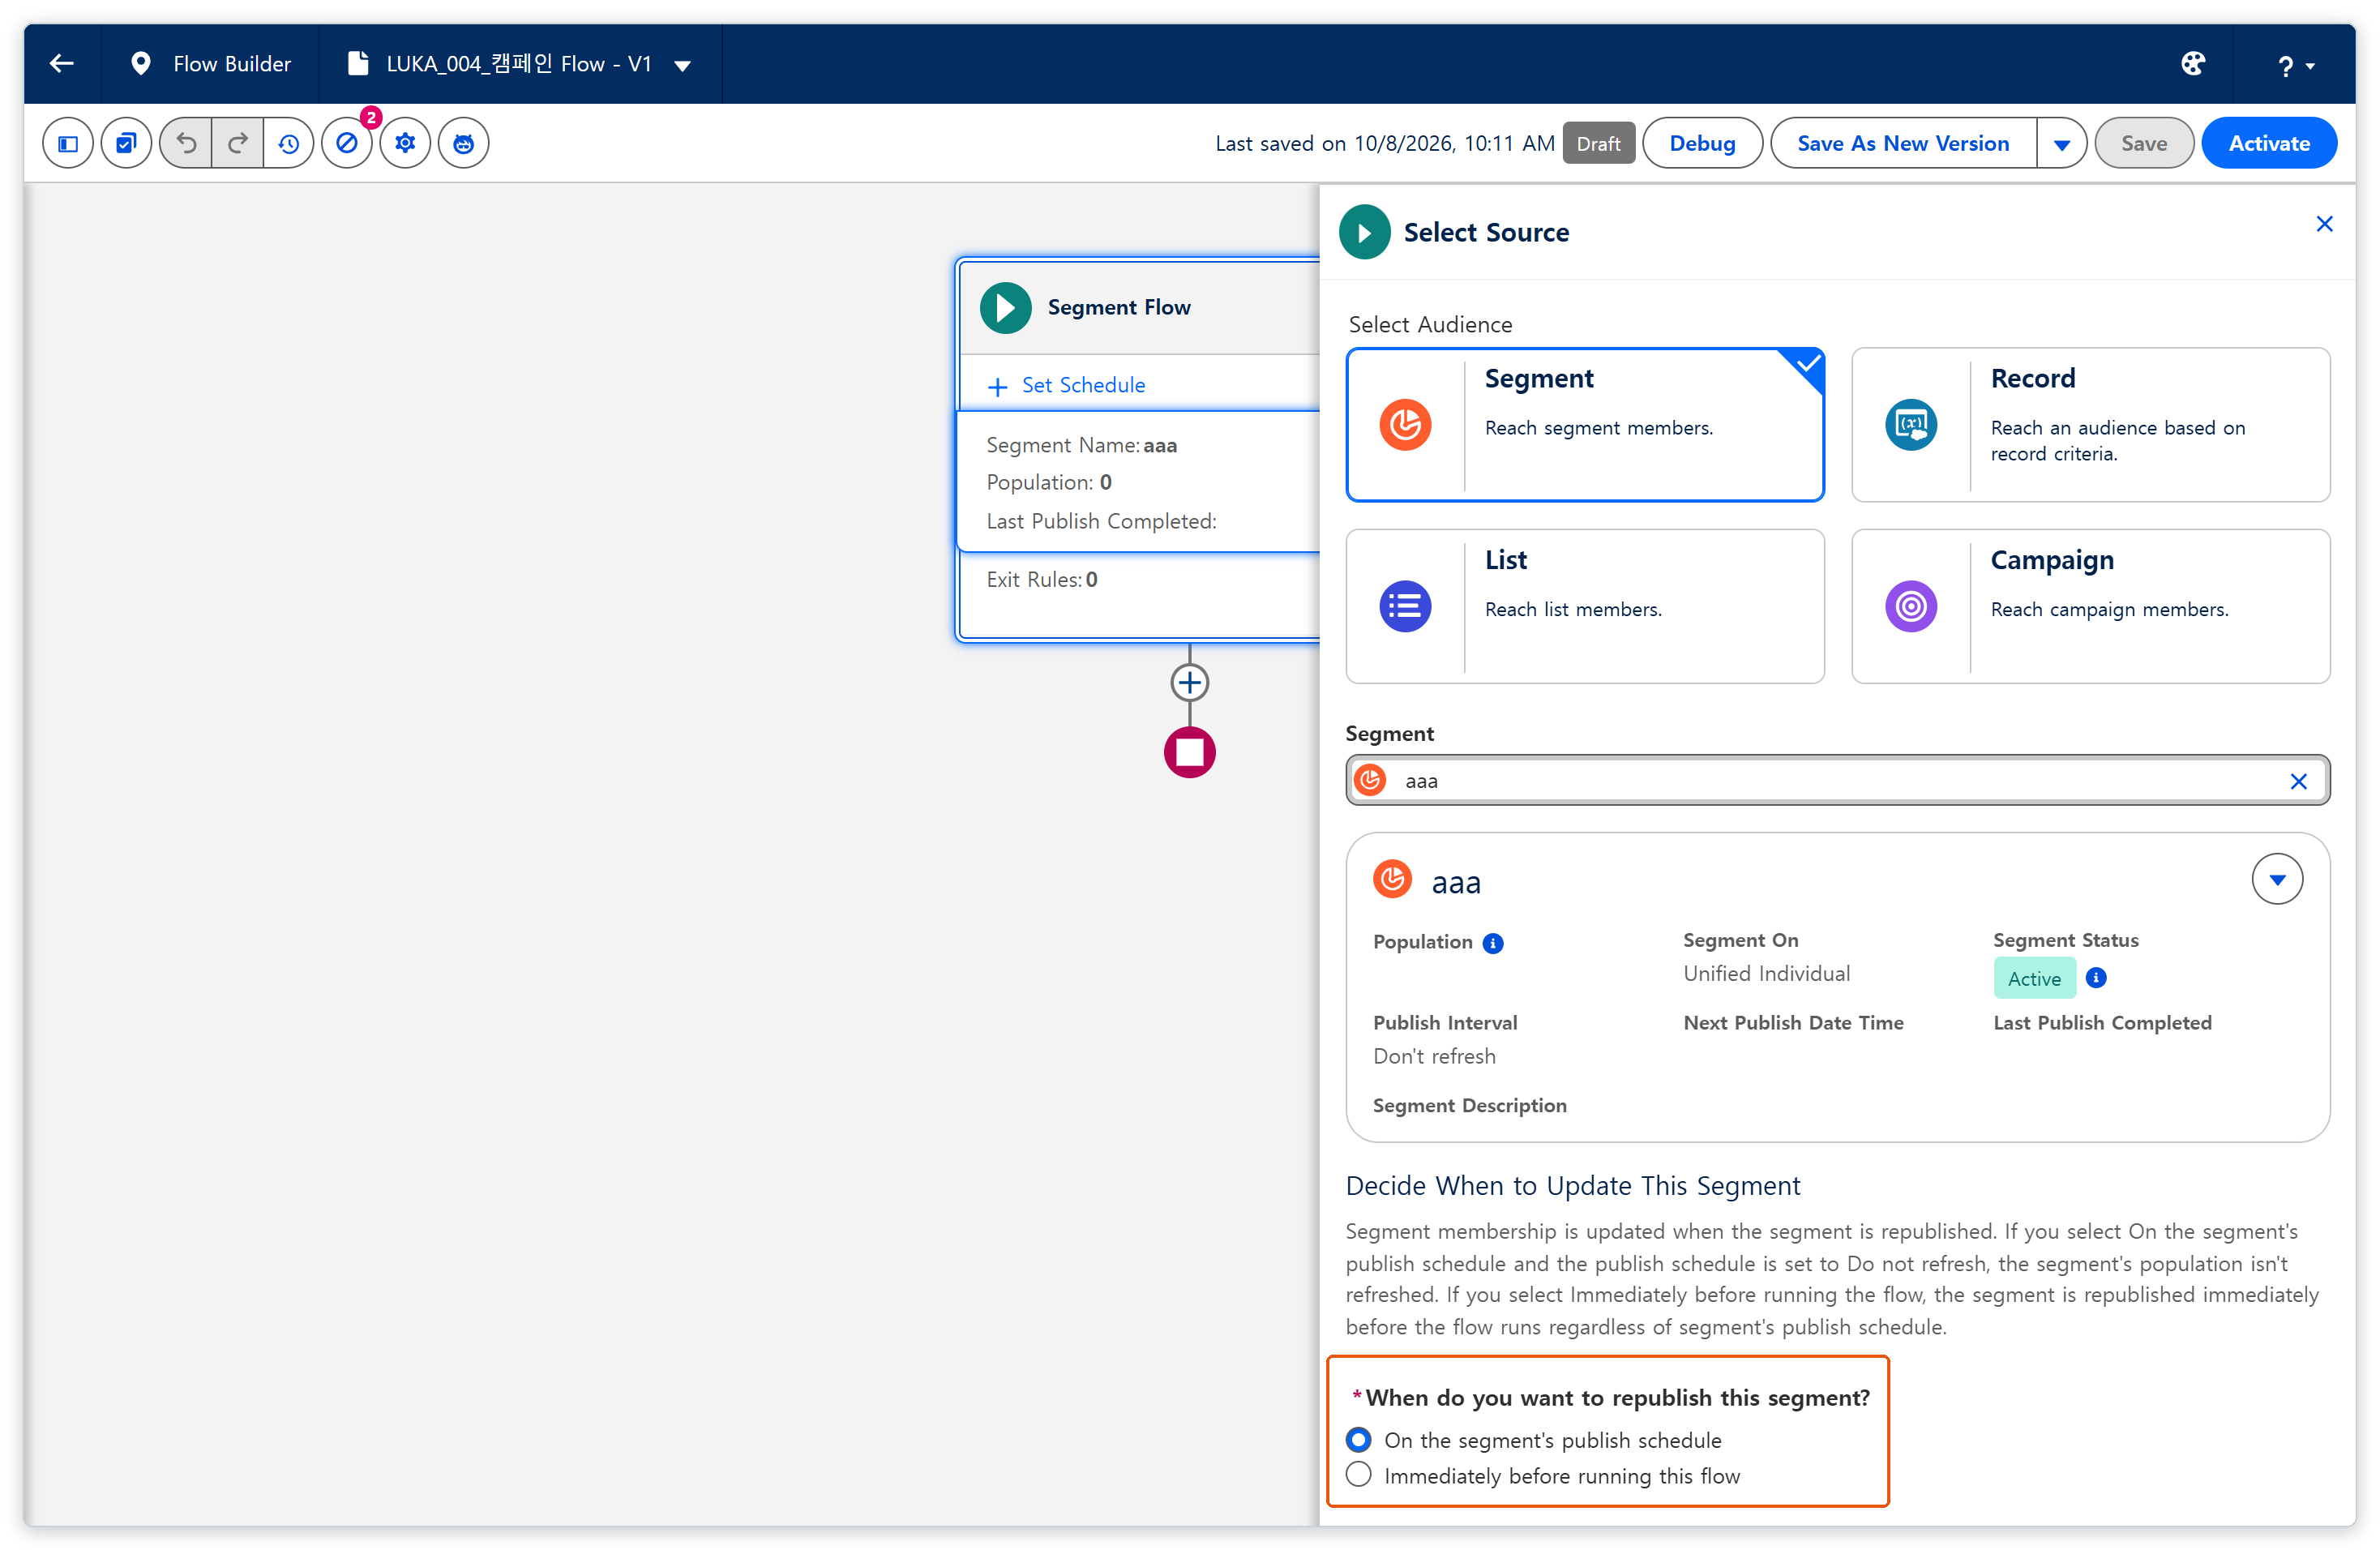
Task: Choose the Campaign audience card
Action: pos(2090,606)
